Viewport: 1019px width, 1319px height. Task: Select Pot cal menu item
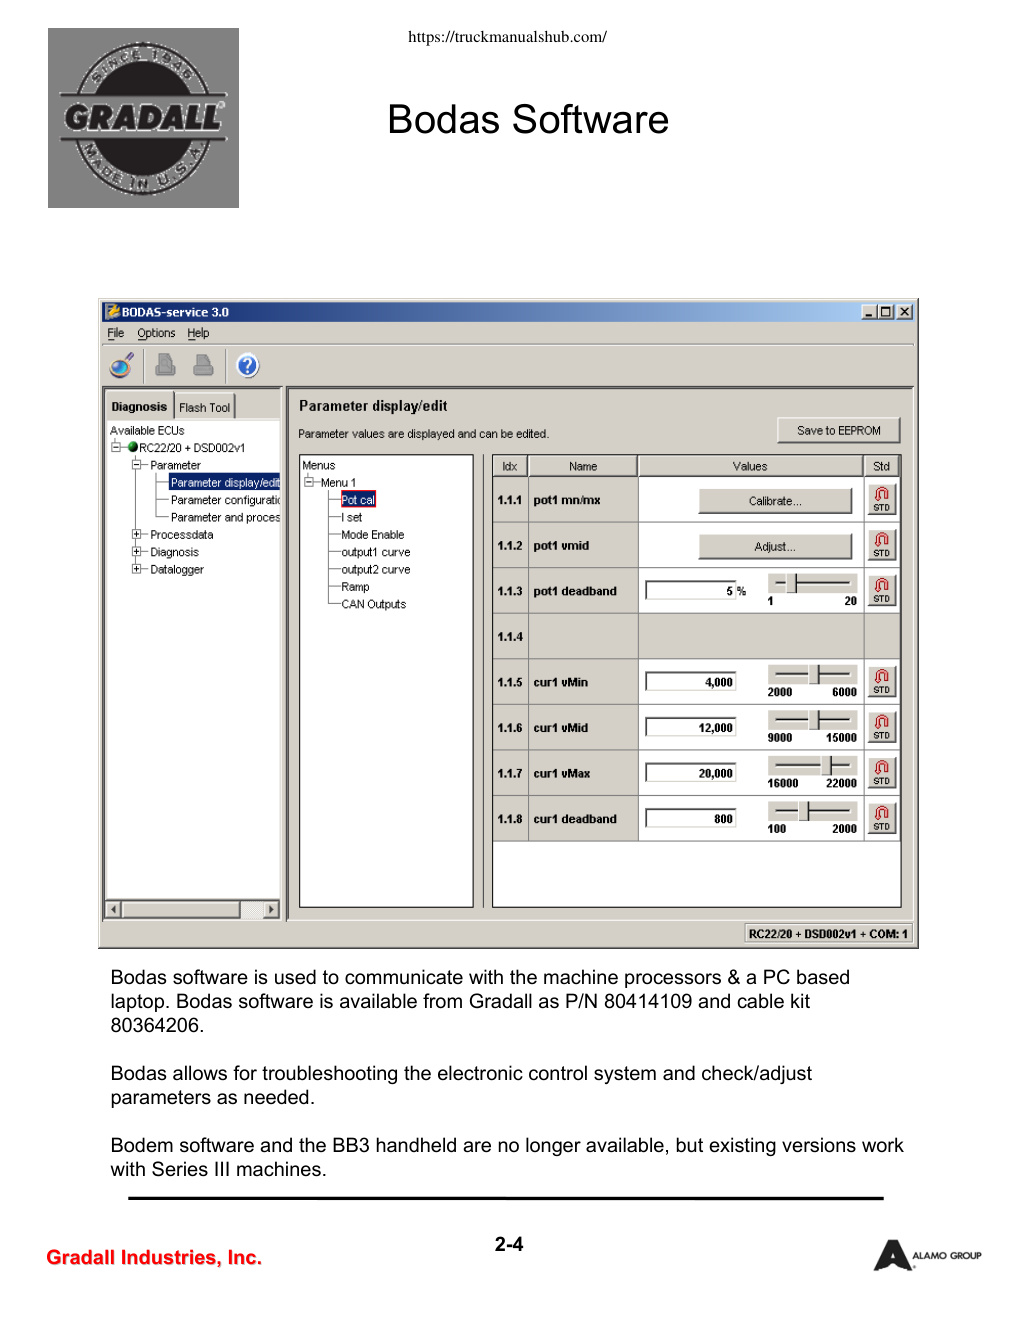[x=358, y=500]
